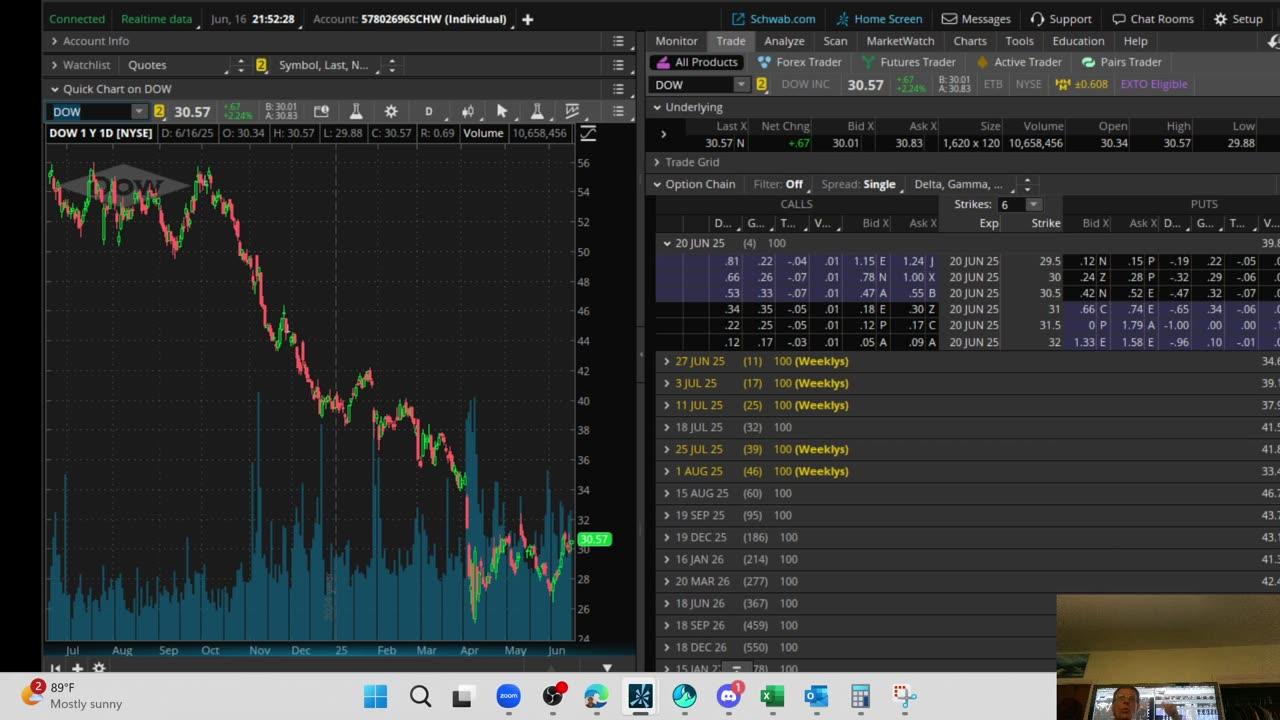Select the Pairs Trader sub-tab
Screen dimensions: 1280x720
(1121, 62)
